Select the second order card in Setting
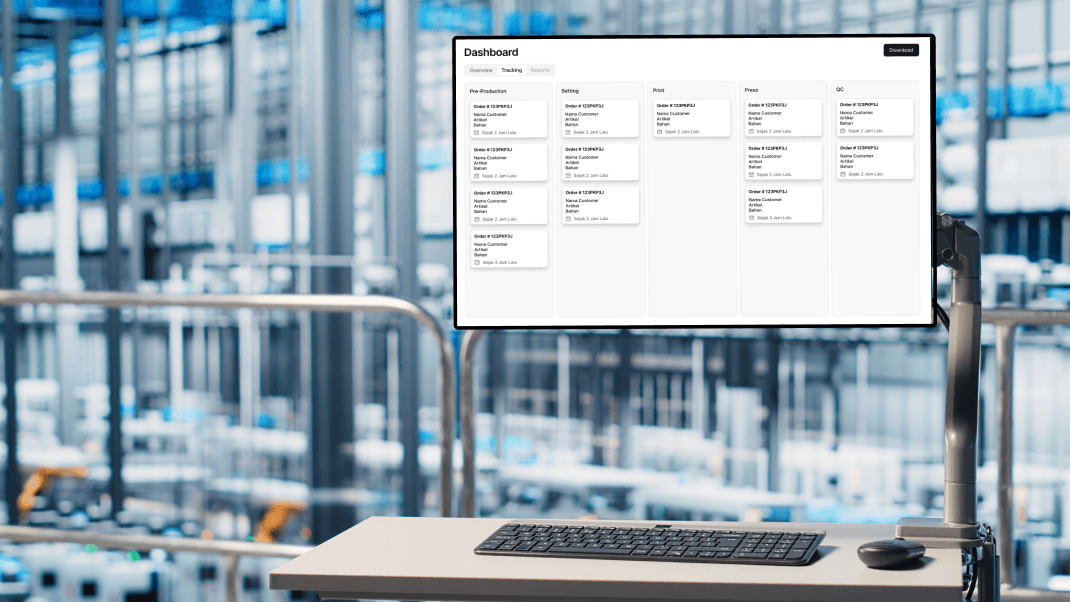1070x602 pixels. 600,161
